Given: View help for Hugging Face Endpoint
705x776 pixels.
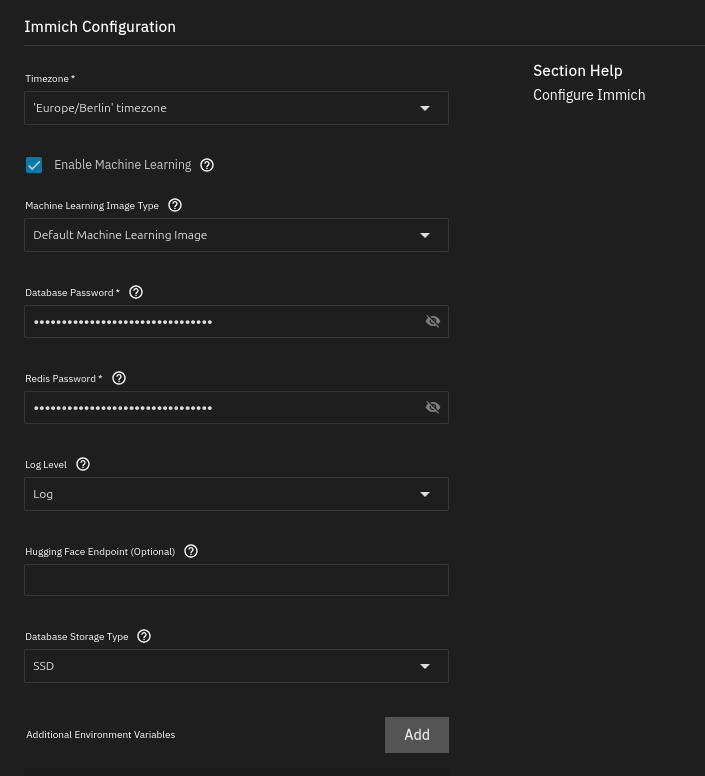Looking at the screenshot, I should [x=191, y=551].
